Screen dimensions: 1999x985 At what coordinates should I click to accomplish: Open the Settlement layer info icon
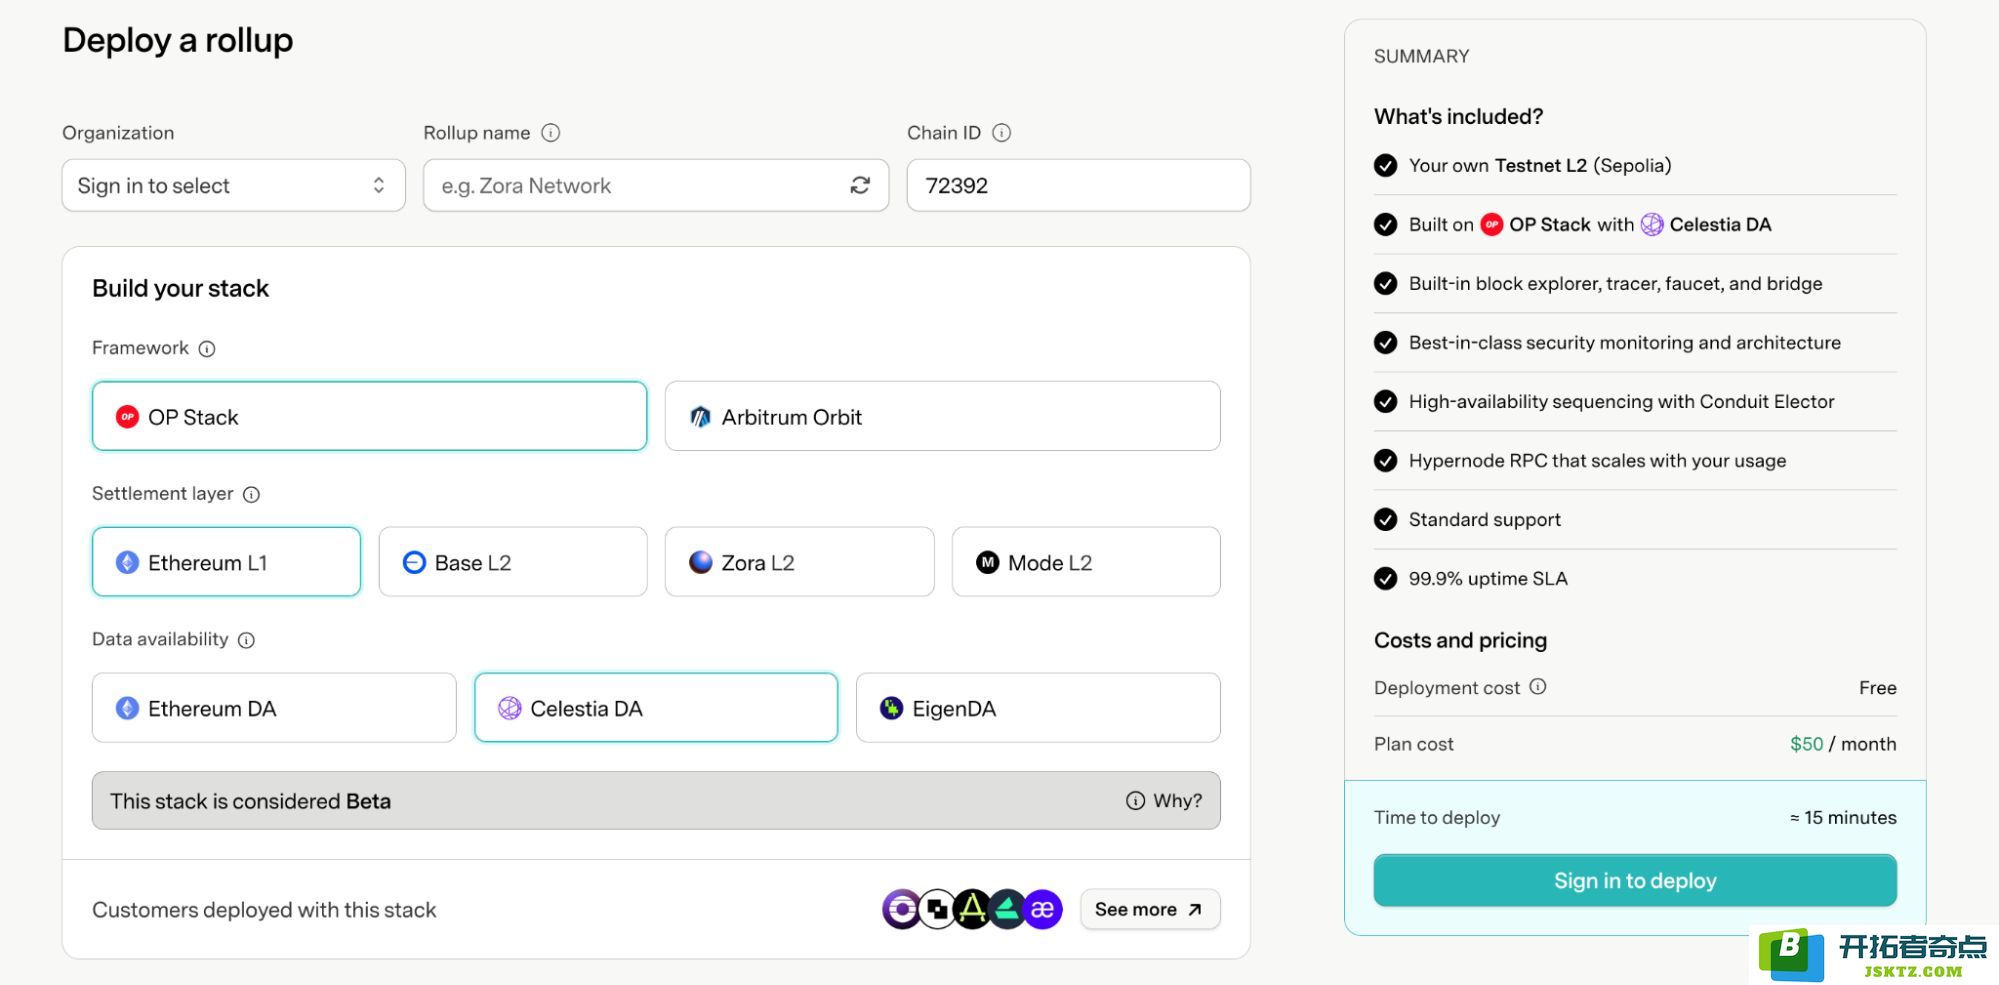tap(252, 495)
